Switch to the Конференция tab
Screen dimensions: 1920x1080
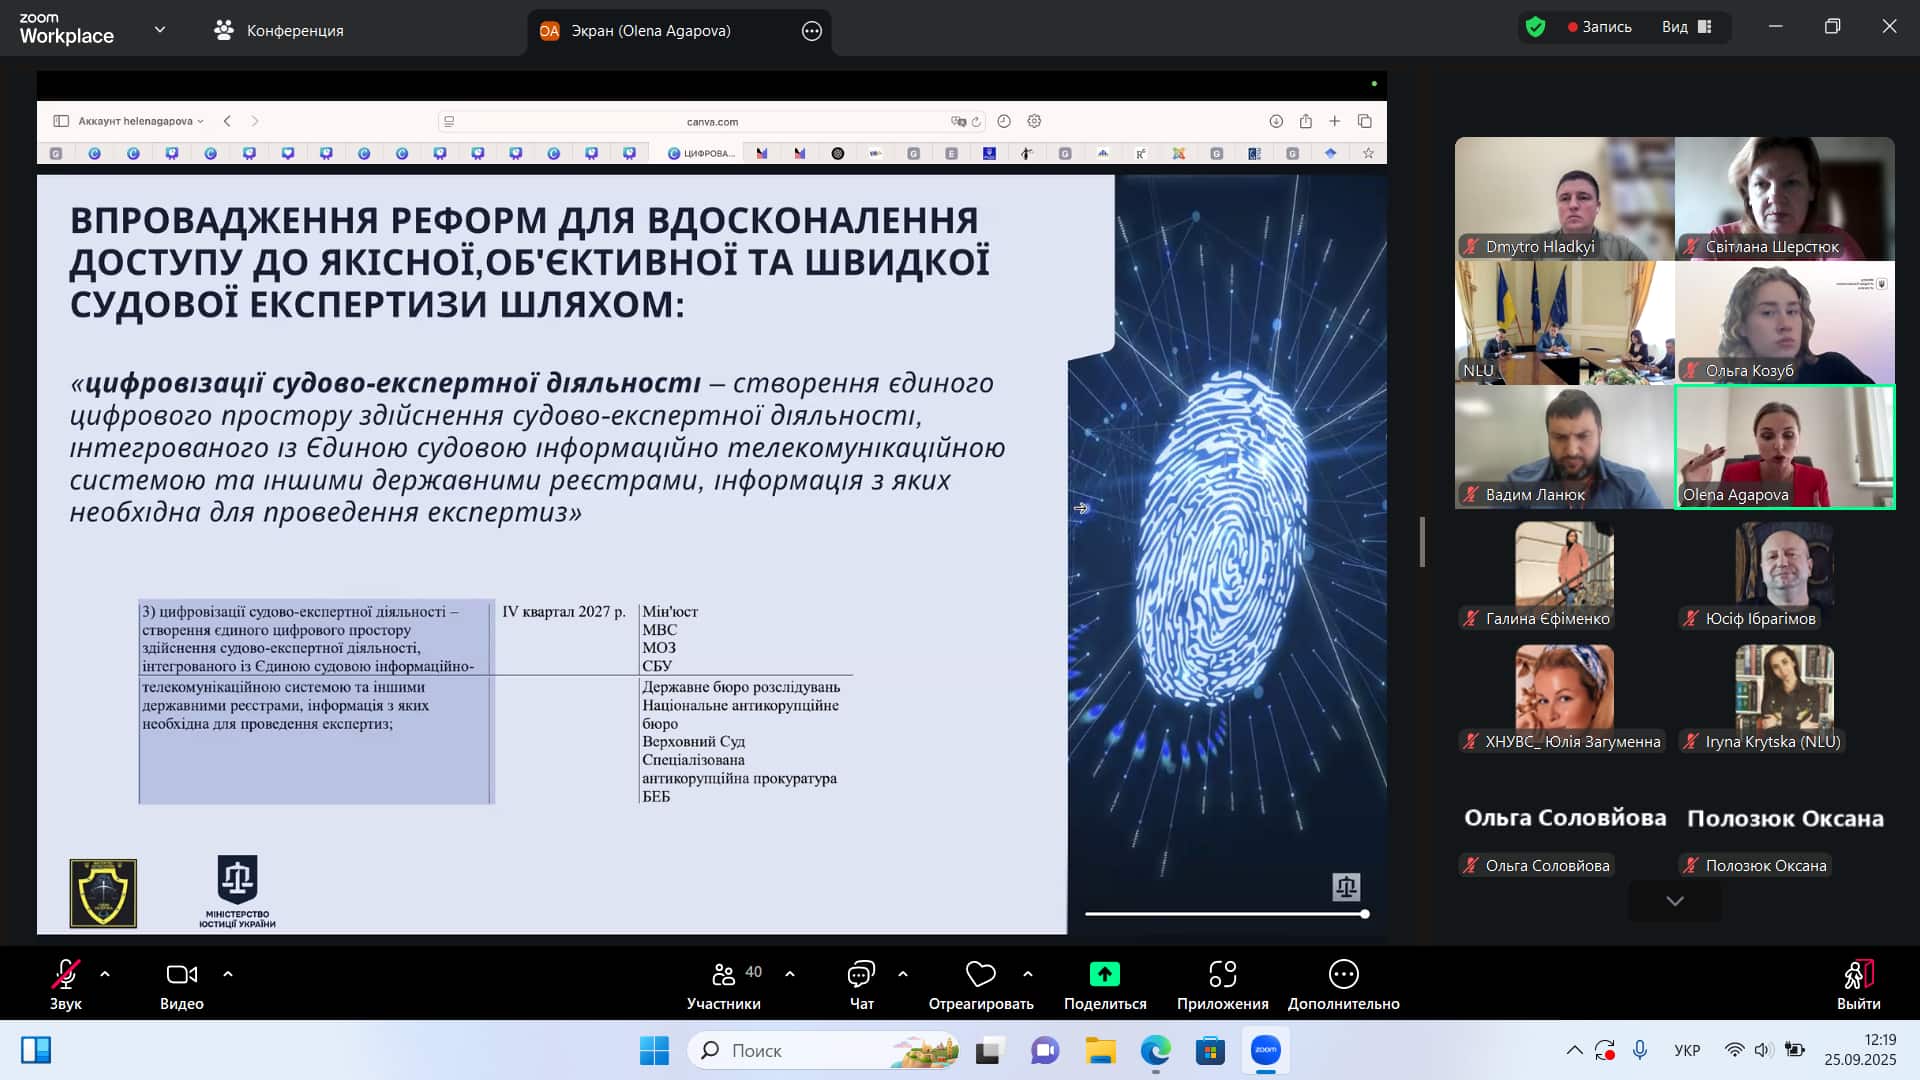tap(279, 31)
